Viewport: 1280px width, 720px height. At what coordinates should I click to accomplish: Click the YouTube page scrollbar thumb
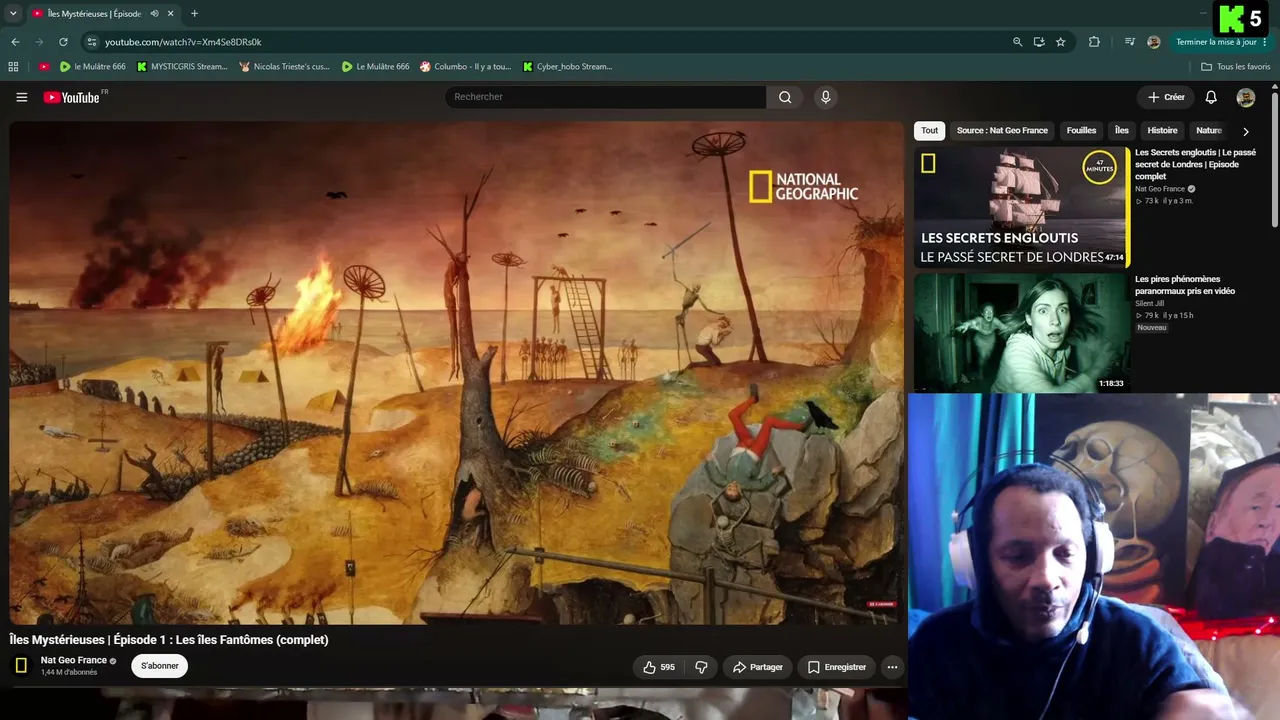pyautogui.click(x=1275, y=160)
